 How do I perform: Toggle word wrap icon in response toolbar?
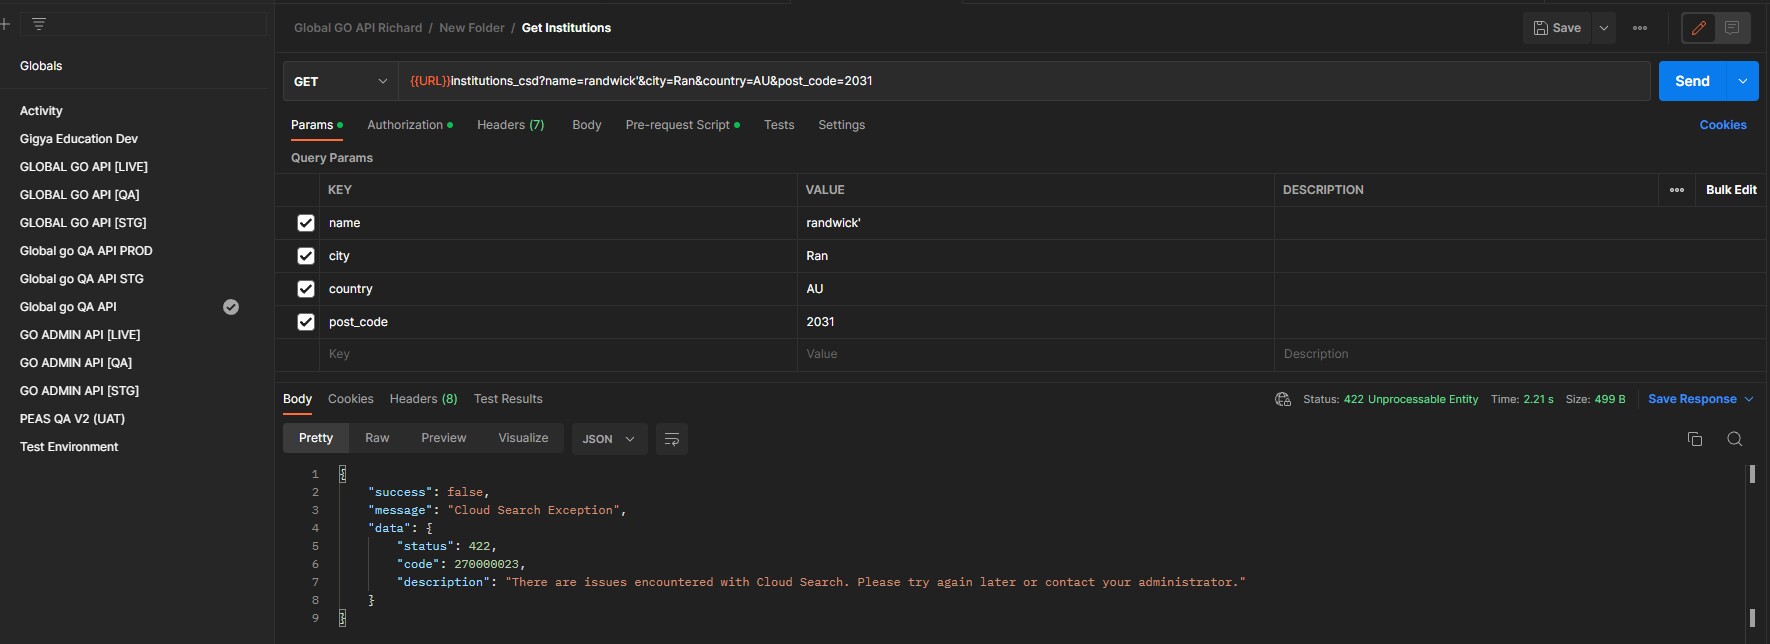tap(672, 439)
